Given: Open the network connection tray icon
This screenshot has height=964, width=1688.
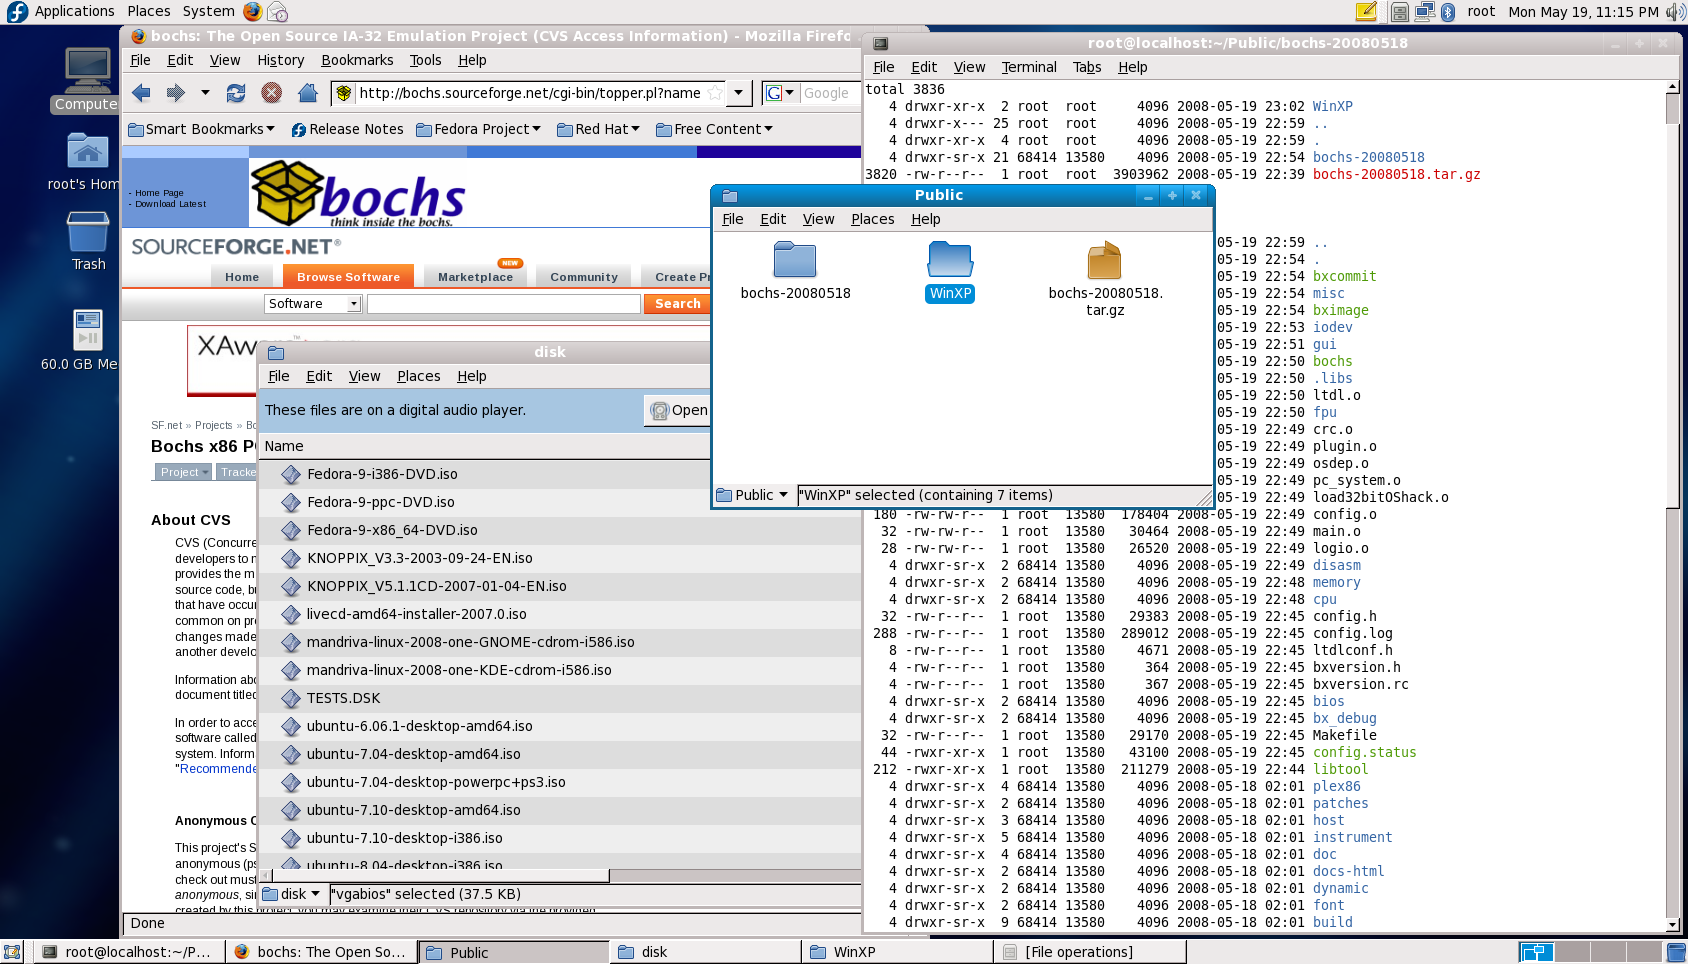Looking at the screenshot, I should pos(1425,12).
